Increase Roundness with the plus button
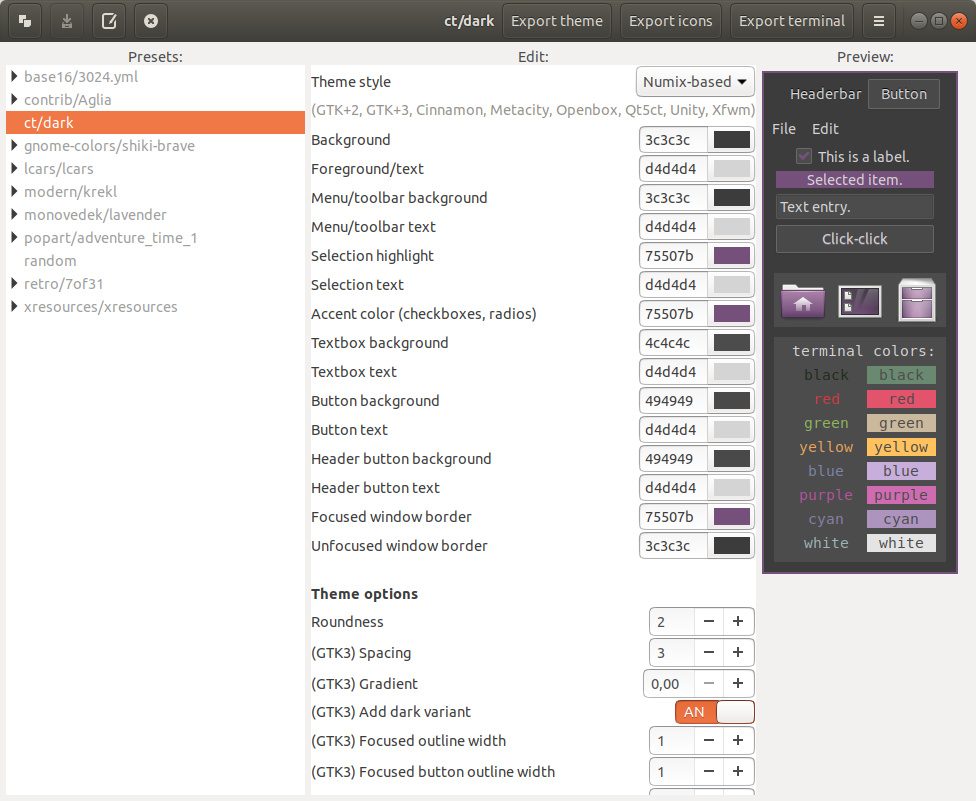 tap(738, 622)
